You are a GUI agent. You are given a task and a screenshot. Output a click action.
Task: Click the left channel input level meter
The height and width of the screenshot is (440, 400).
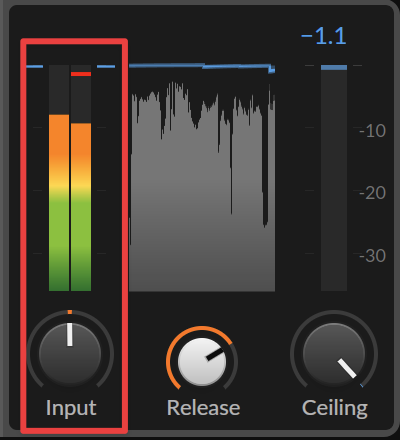(x=59, y=178)
